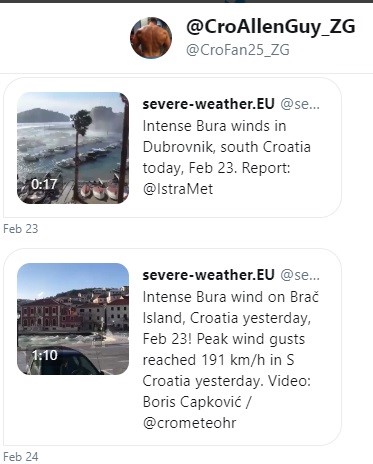Open the @CroAllenGuy_ZG display name
Screen dimensions: 373x464
point(271,27)
